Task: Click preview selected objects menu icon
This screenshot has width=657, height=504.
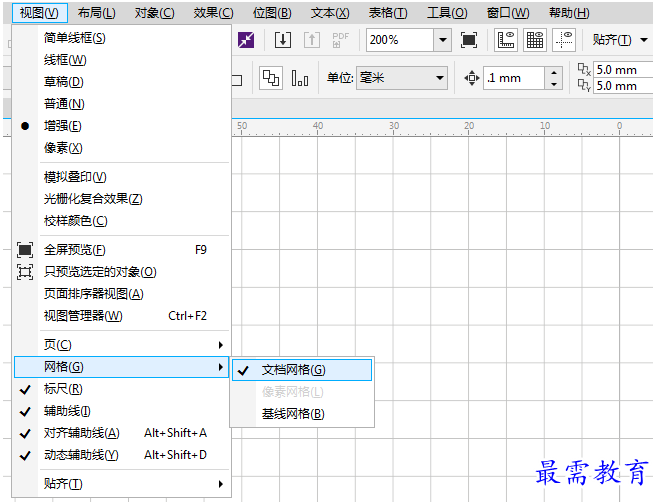Action: 25,272
